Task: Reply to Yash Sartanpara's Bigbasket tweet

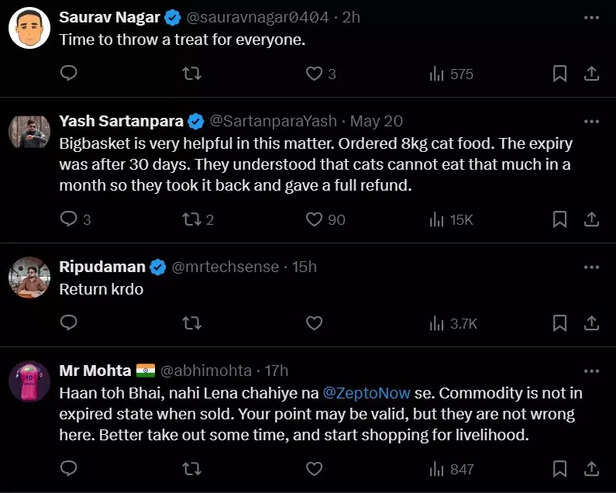Action: click(x=69, y=219)
